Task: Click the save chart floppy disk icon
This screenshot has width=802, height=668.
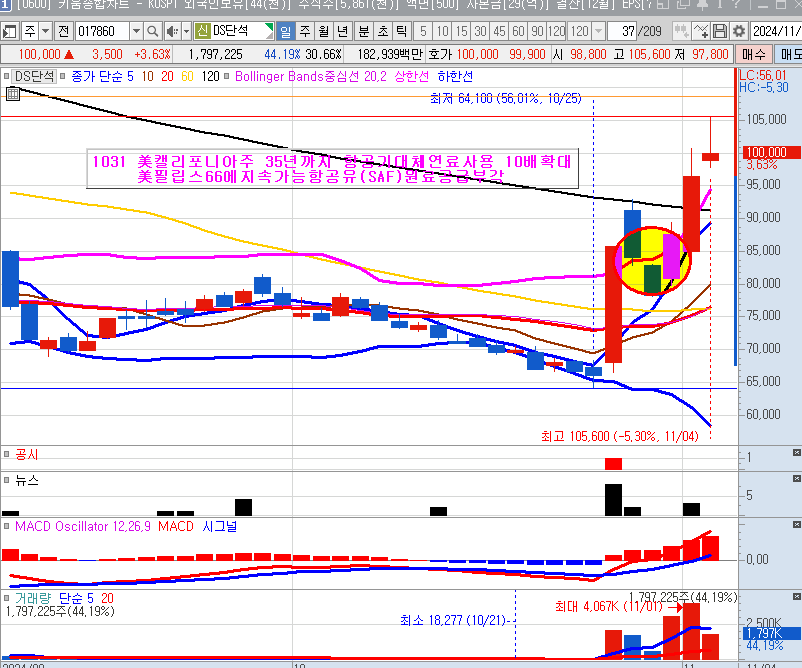Action: tap(720, 32)
